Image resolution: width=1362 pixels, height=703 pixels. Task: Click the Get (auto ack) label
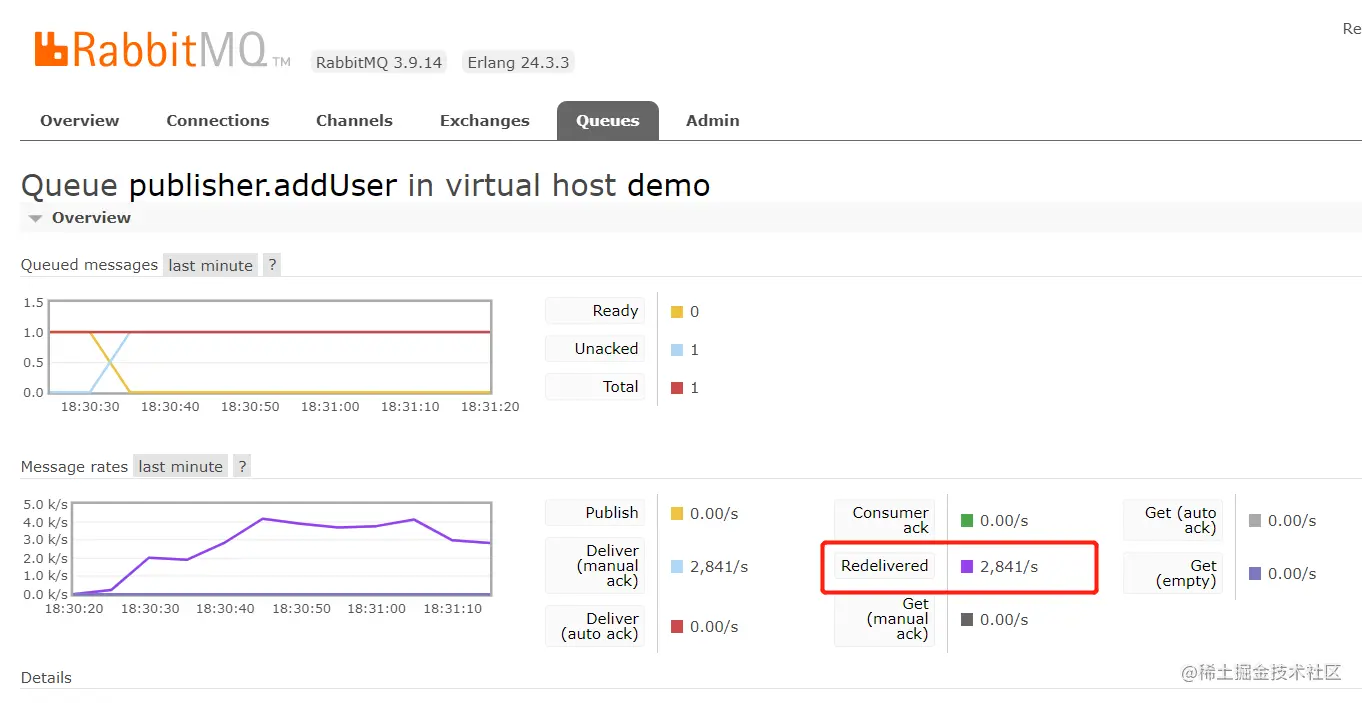pos(1173,520)
